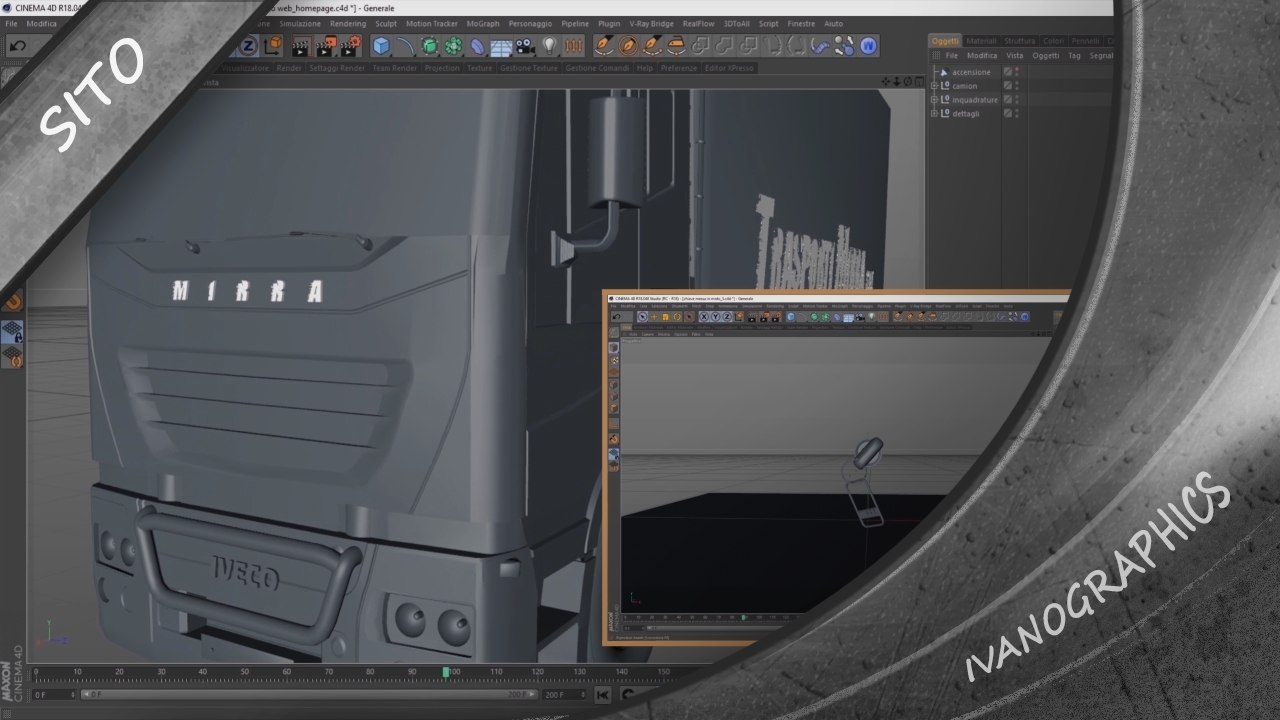This screenshot has width=1280, height=720.
Task: Click the joined-spheres icon beside blue W
Action: tap(845, 46)
